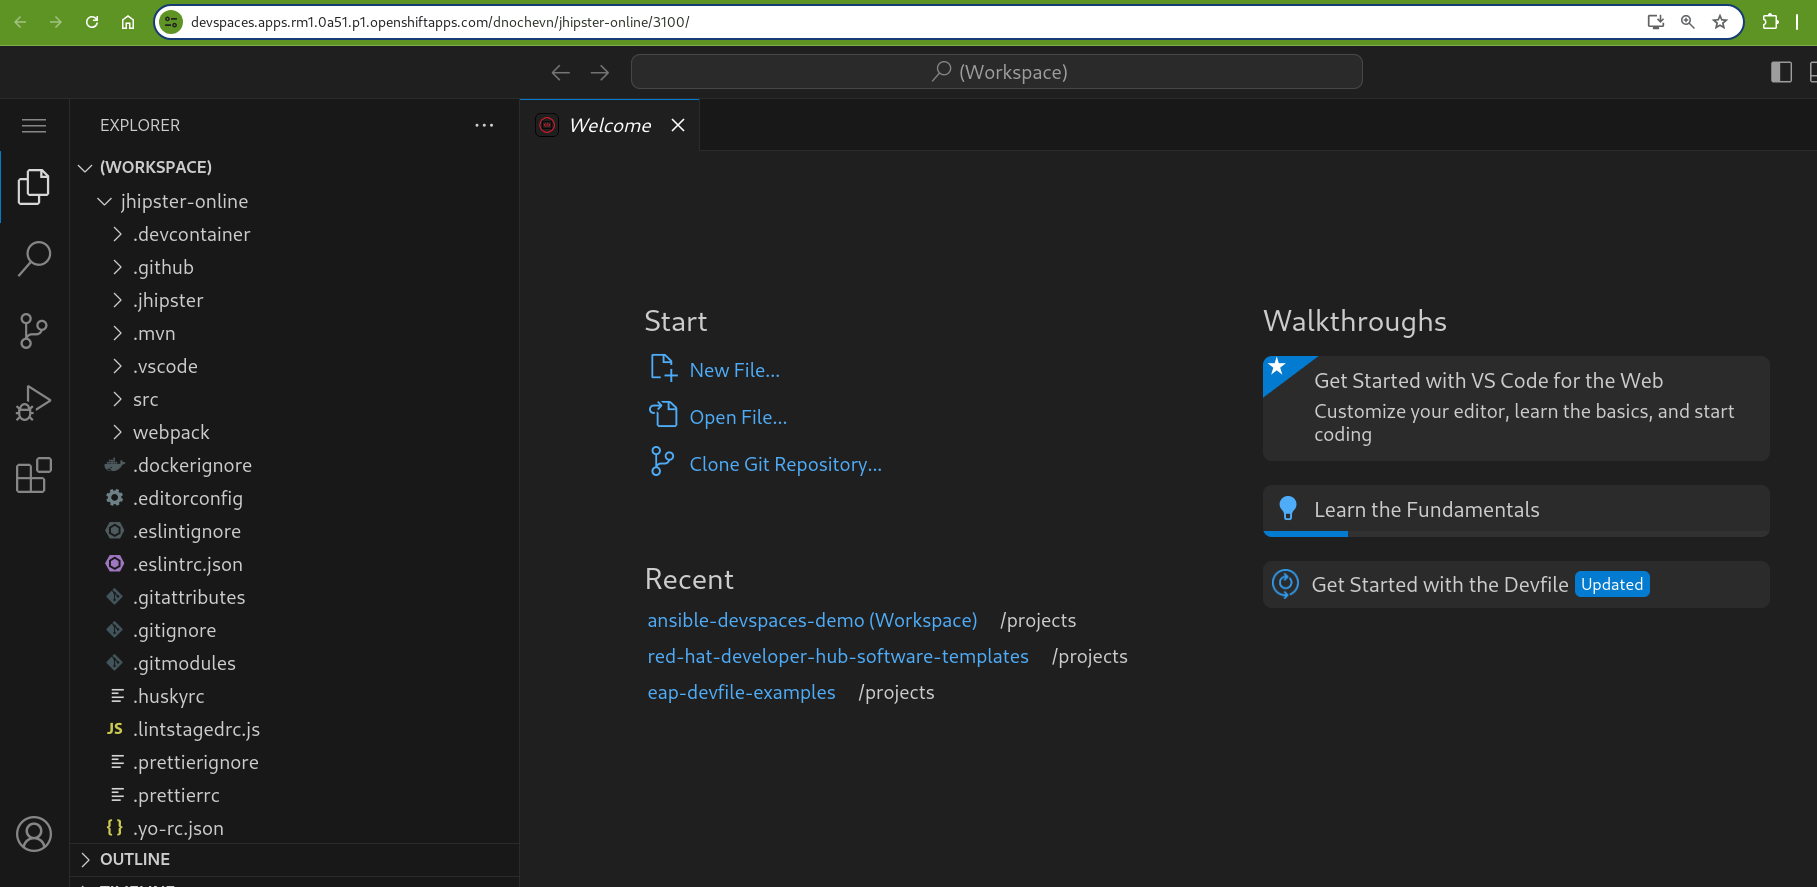
Task: Open the Extensions view
Action: tap(34, 476)
